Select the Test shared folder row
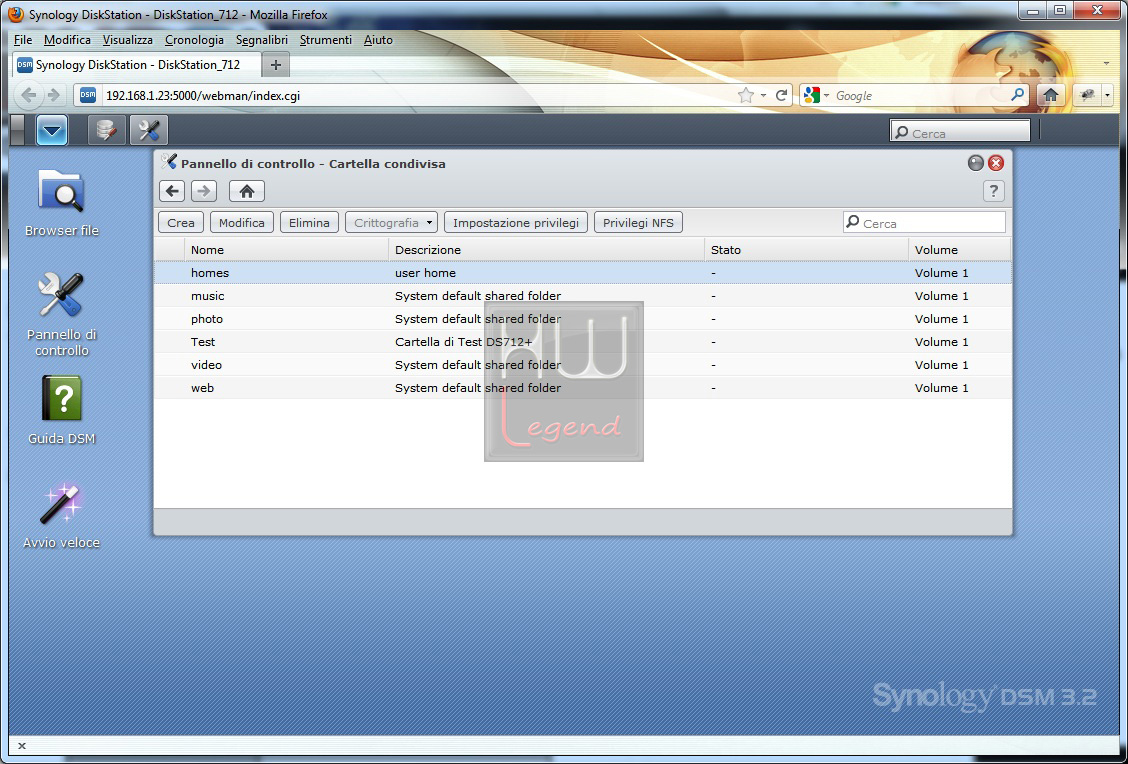The height and width of the screenshot is (764, 1128). [x=583, y=342]
